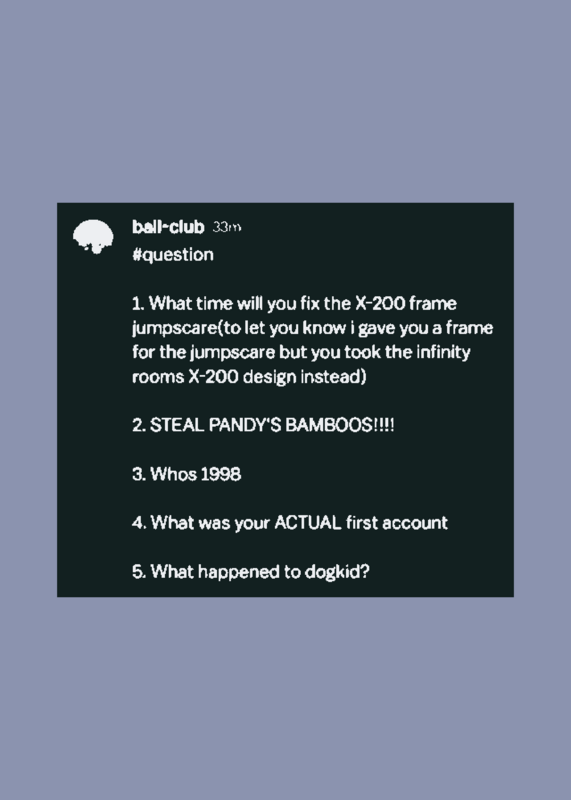The width and height of the screenshot is (571, 800).
Task: Open the ball-club username
Action: 168,227
